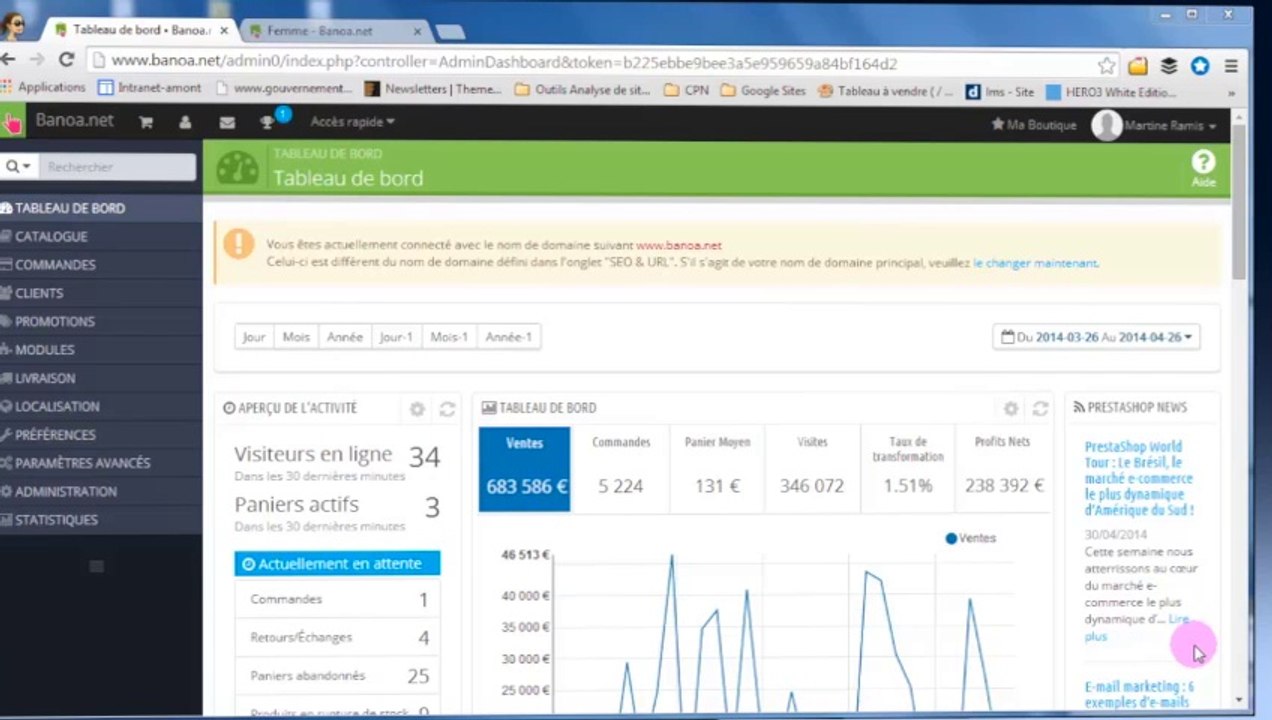This screenshot has height=720, width=1272.
Task: Open the messages envelope icon in header
Action: (227, 122)
